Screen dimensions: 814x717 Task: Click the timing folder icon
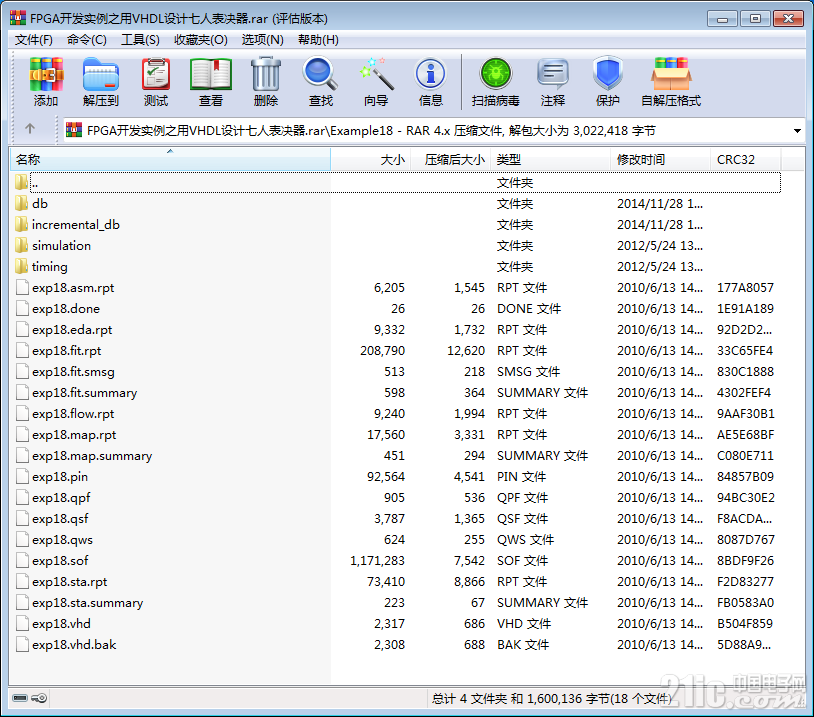[x=21, y=266]
